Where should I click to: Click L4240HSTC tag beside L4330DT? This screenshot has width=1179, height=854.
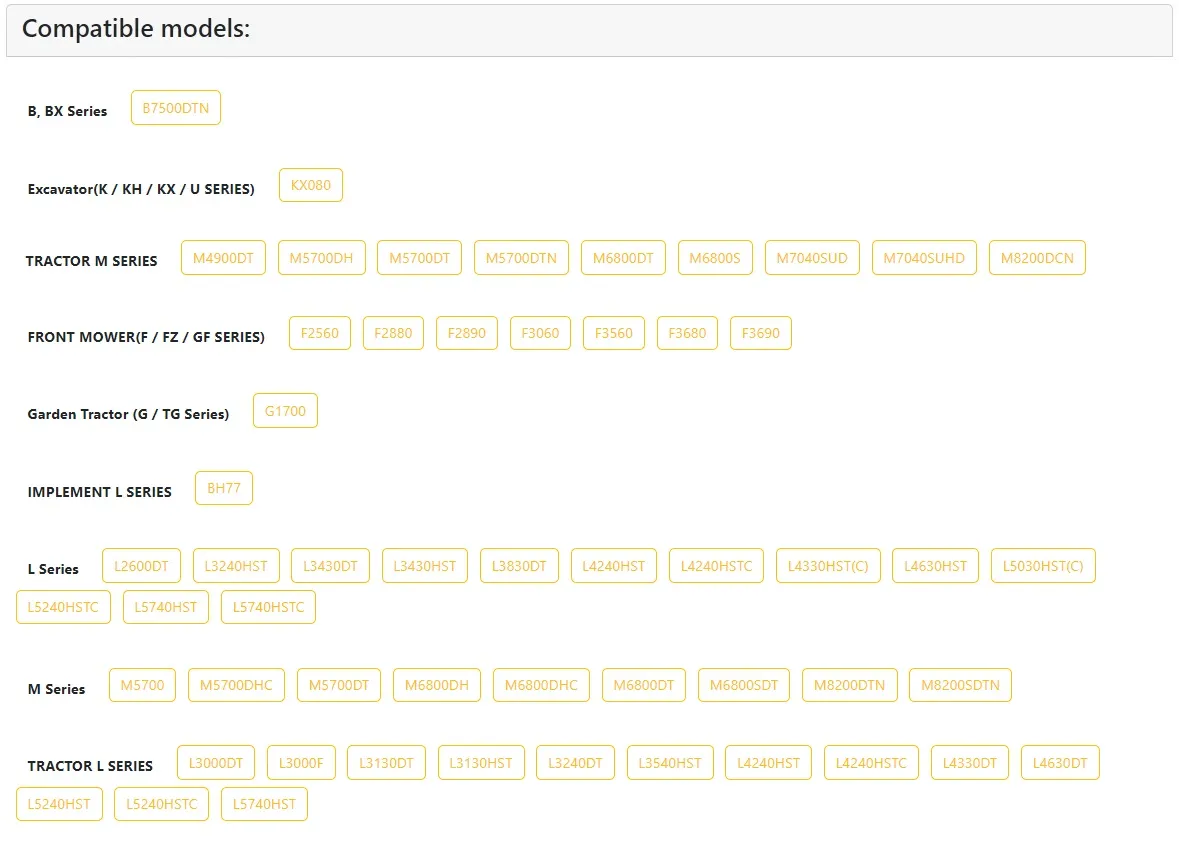[871, 763]
